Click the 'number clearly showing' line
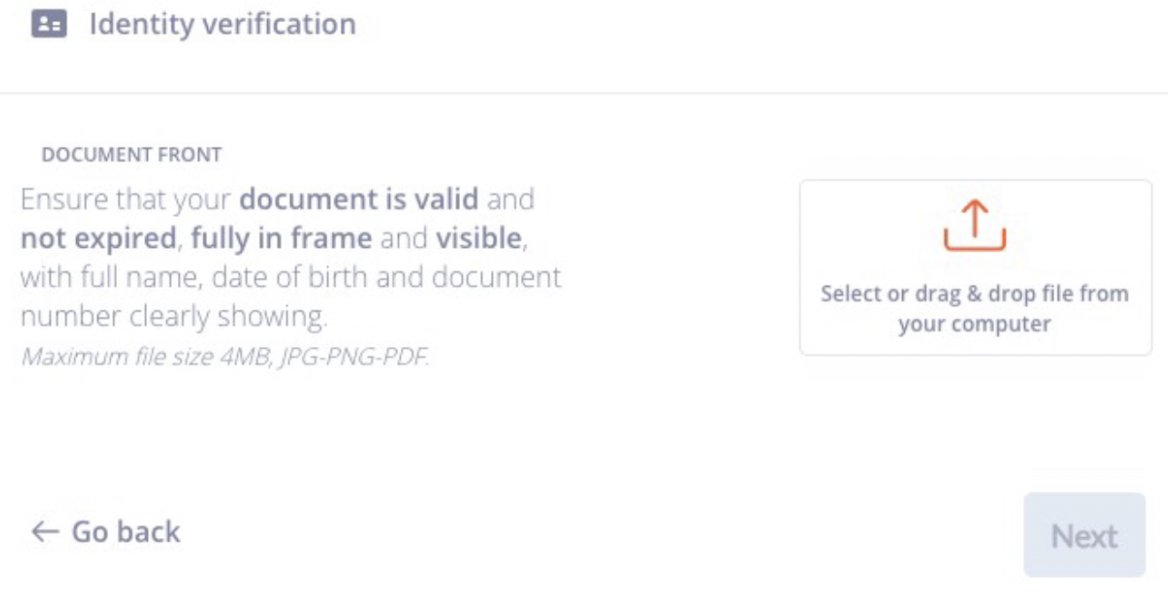This screenshot has width=1168, height=592. 173,317
